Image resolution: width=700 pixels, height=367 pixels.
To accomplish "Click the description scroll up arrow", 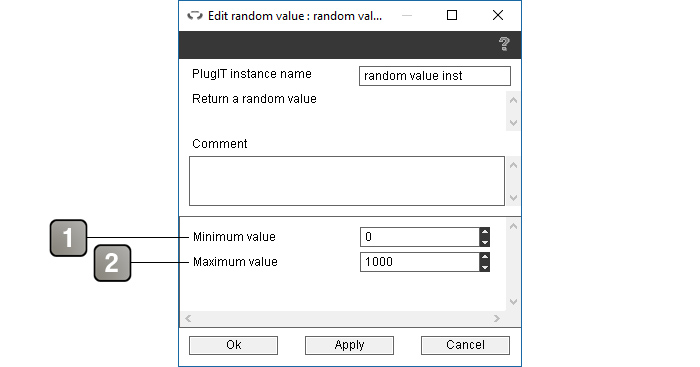I will point(513,100).
